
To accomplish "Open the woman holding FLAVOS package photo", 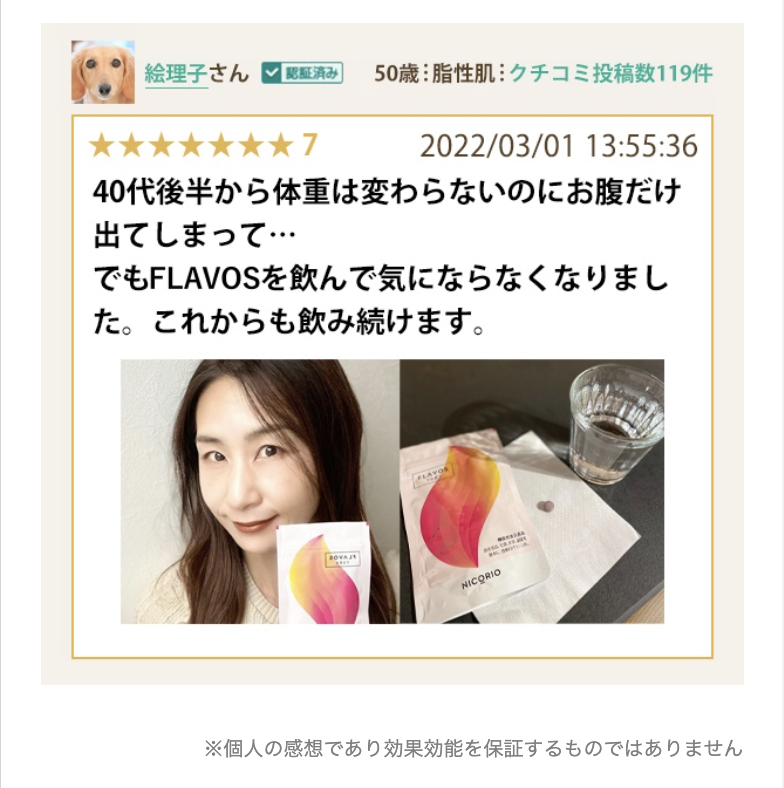I will click(x=260, y=491).
